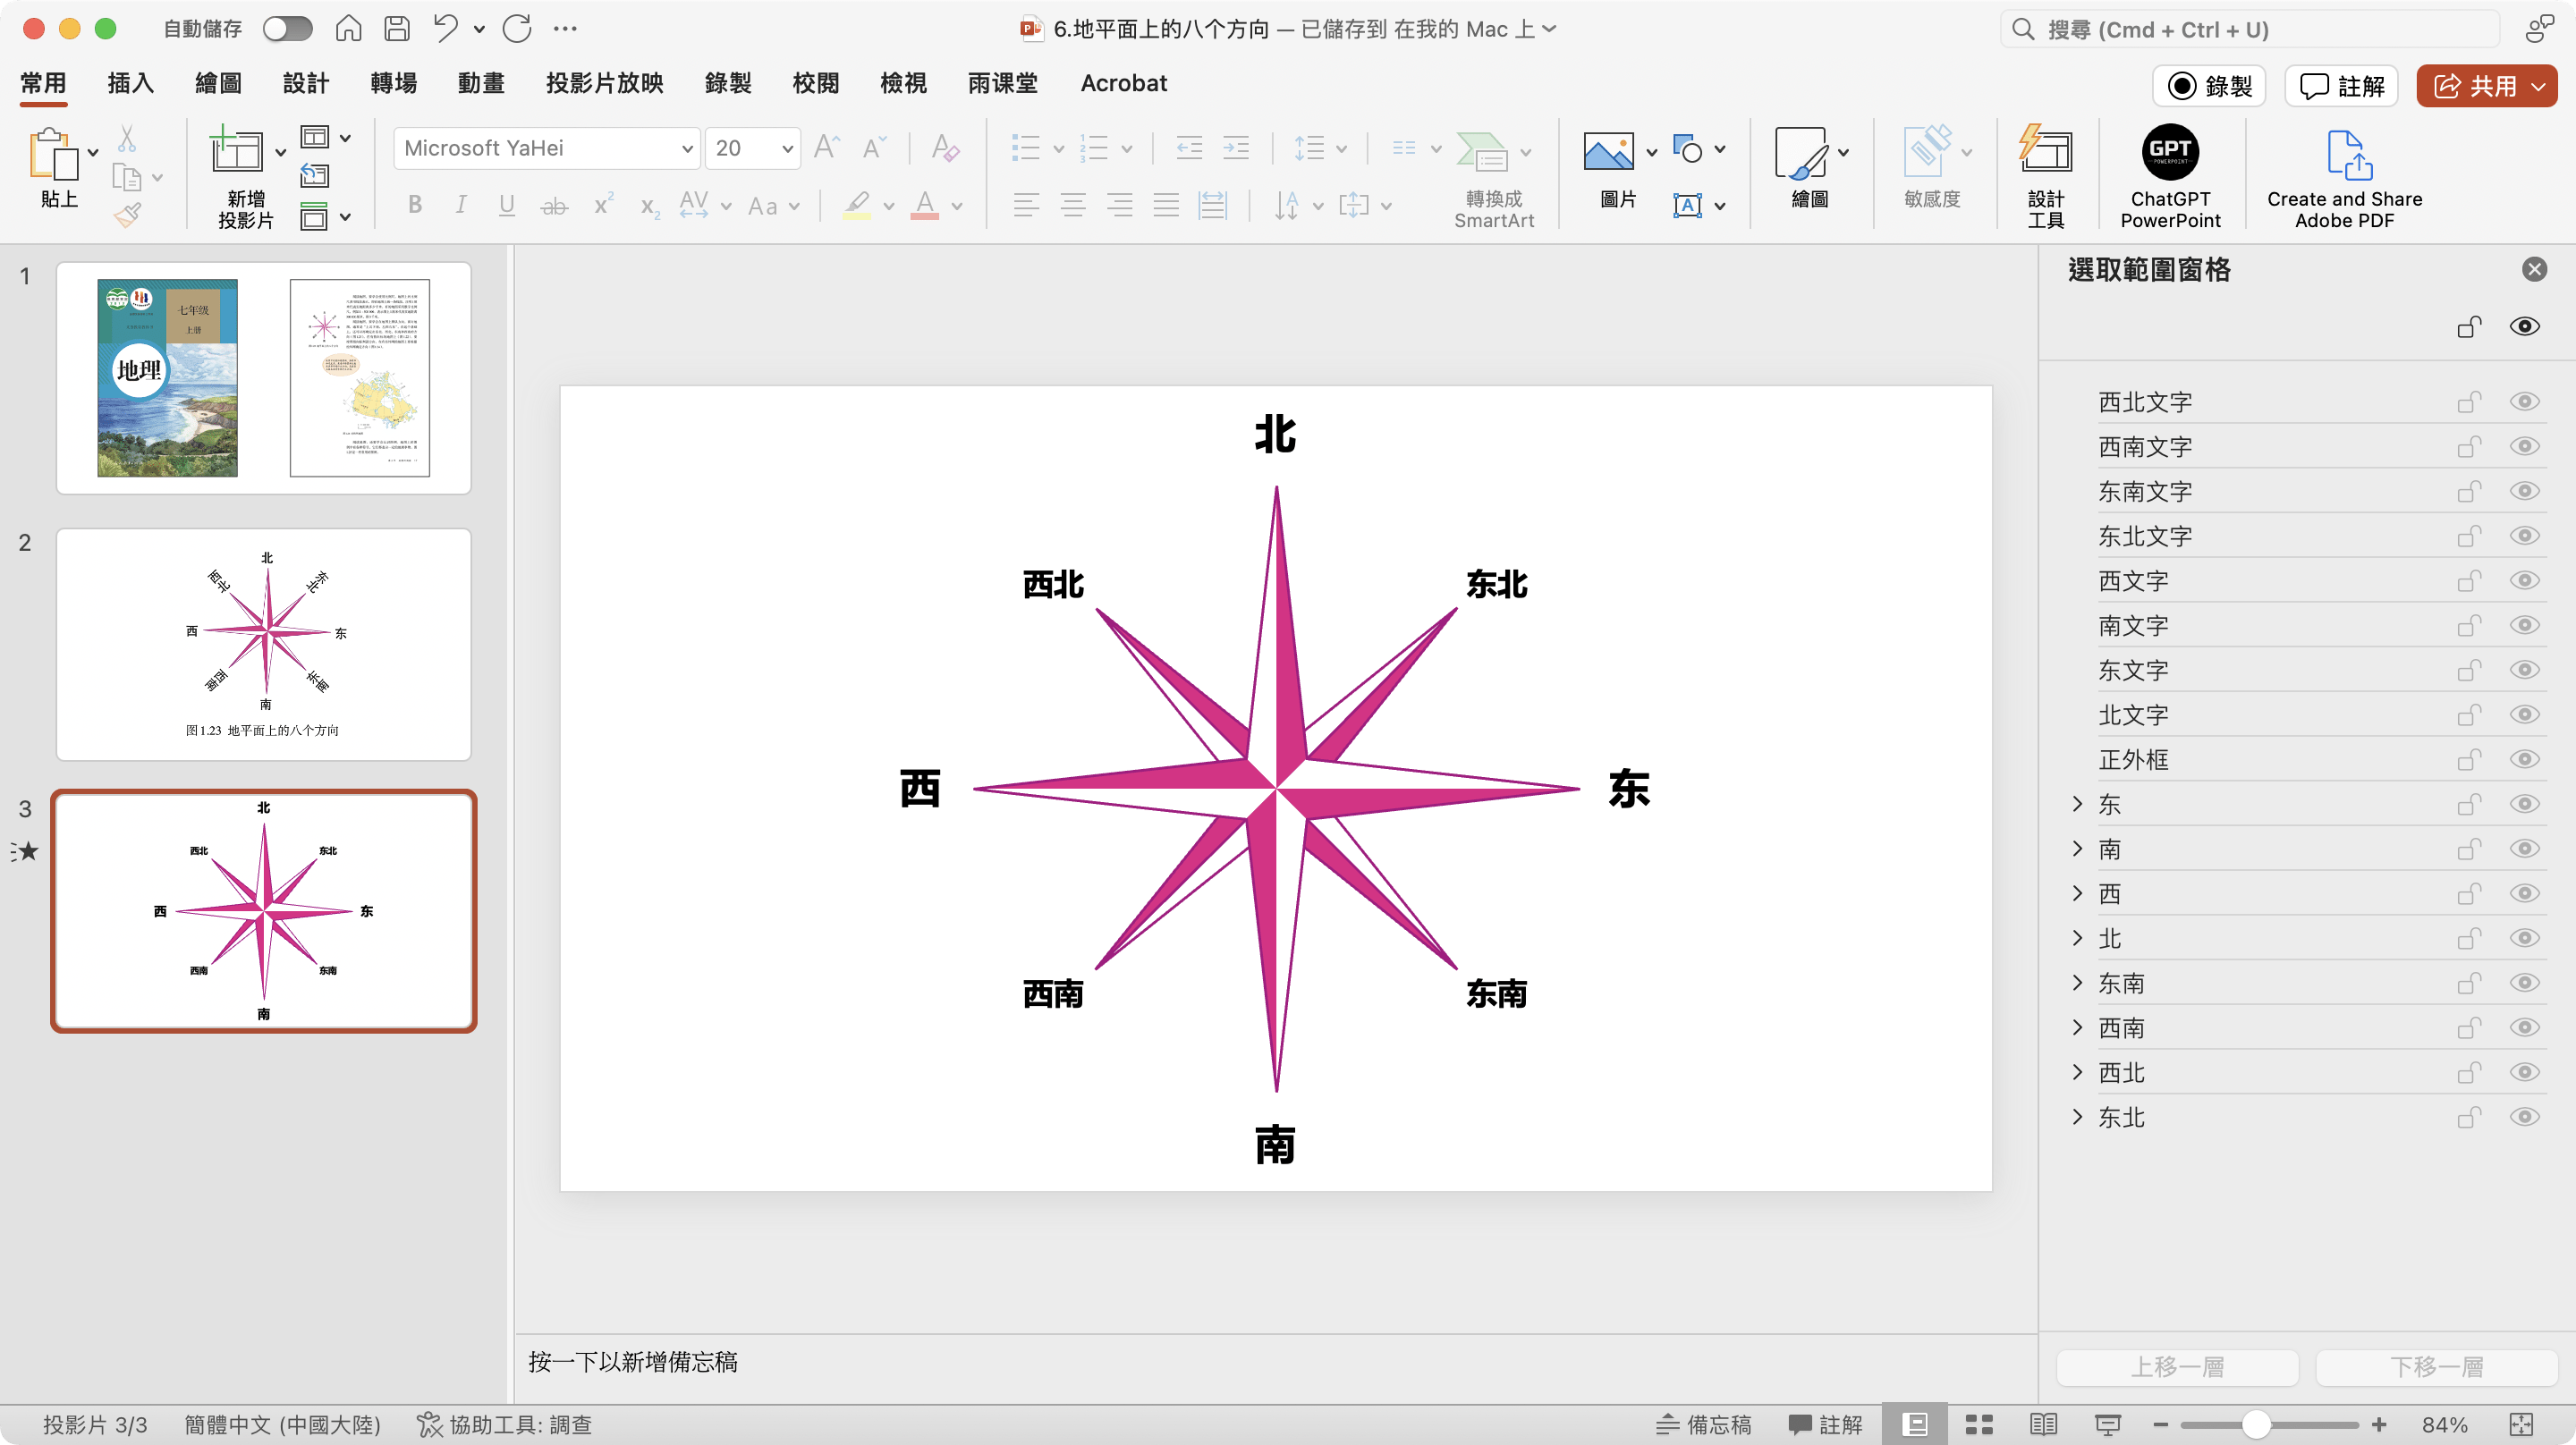The height and width of the screenshot is (1445, 2576).
Task: Click the 註解 comments button
Action: coord(2342,86)
